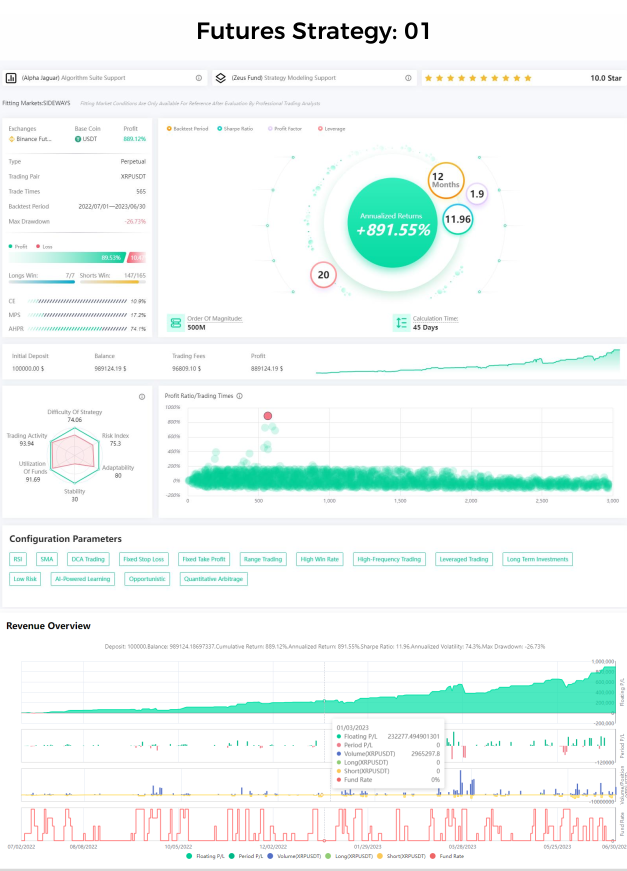Select the High-Frequency Trading tag

point(389,559)
